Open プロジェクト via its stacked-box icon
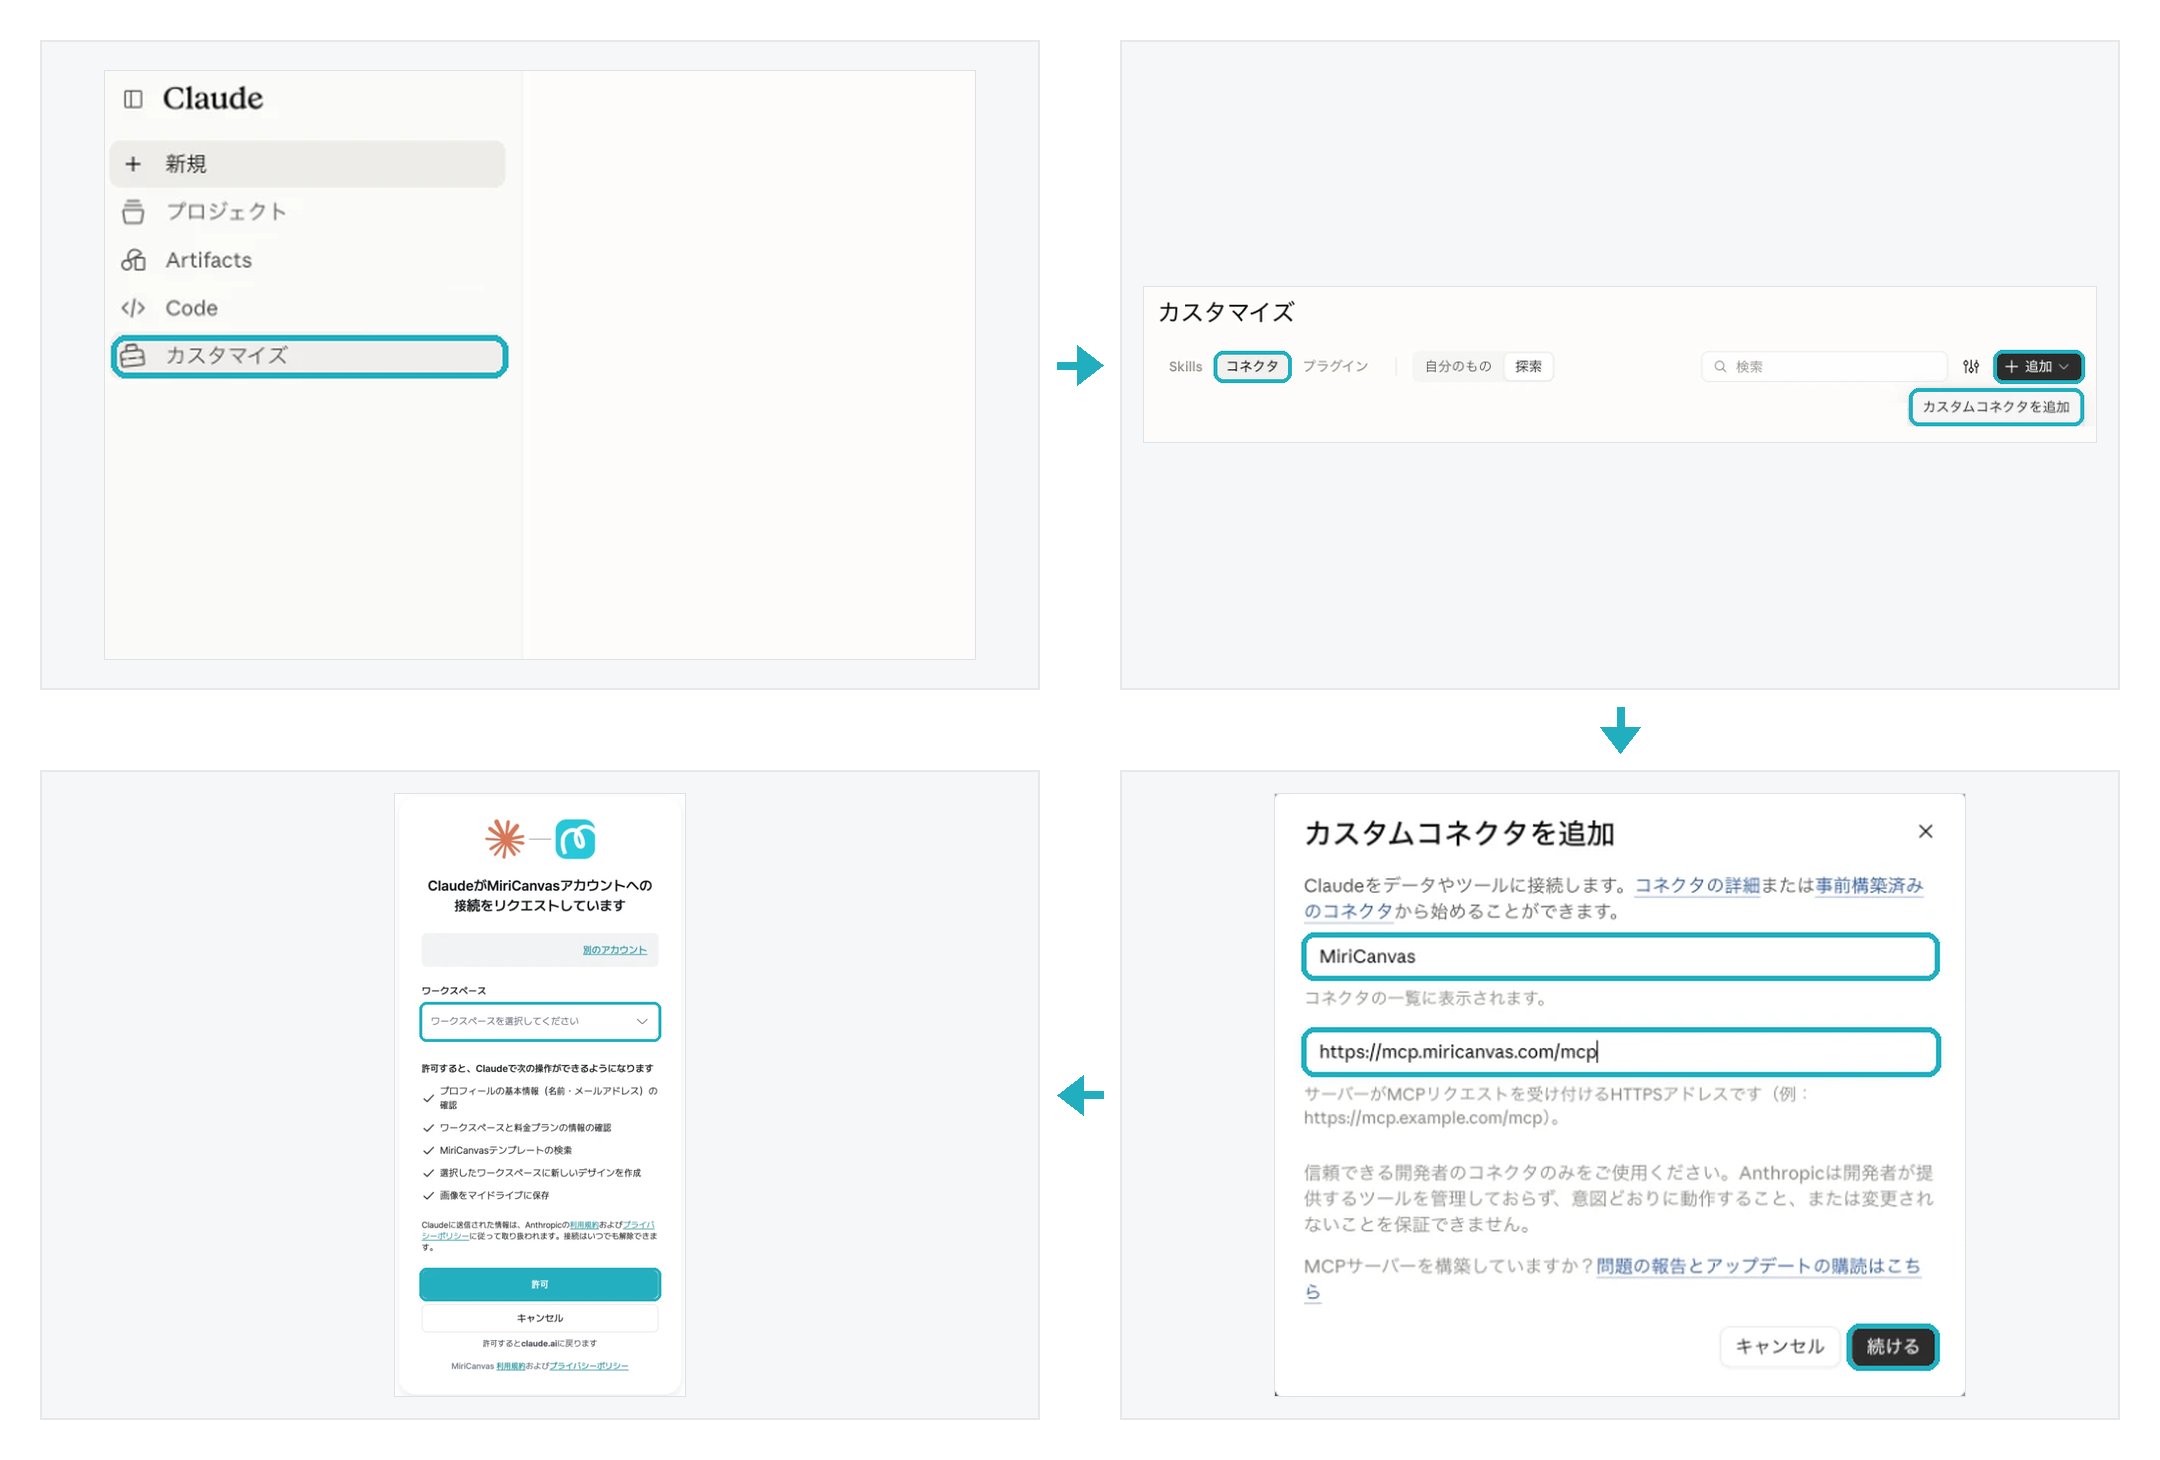This screenshot has width=2160, height=1460. click(133, 212)
